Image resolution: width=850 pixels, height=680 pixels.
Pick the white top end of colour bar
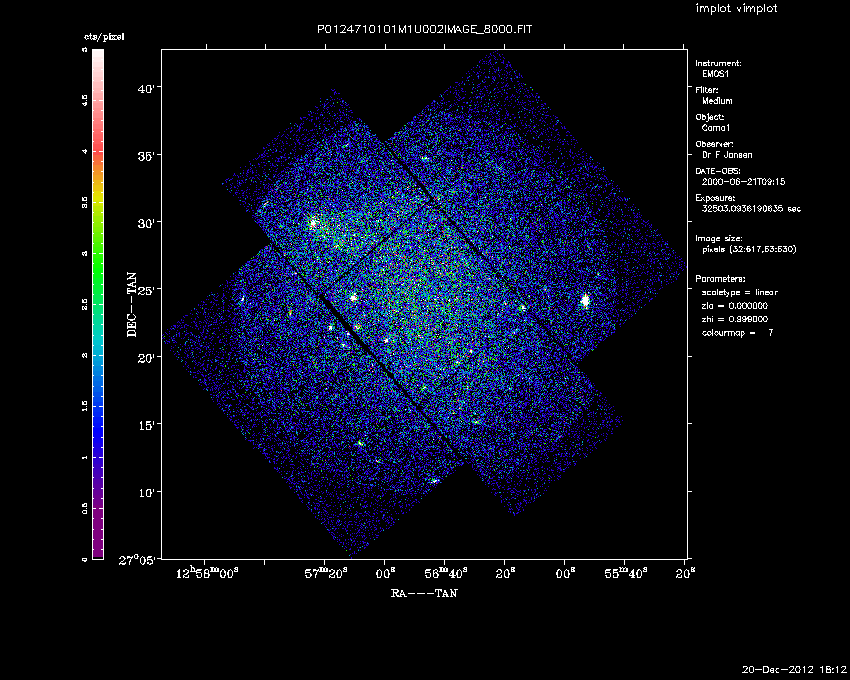[x=98, y=54]
